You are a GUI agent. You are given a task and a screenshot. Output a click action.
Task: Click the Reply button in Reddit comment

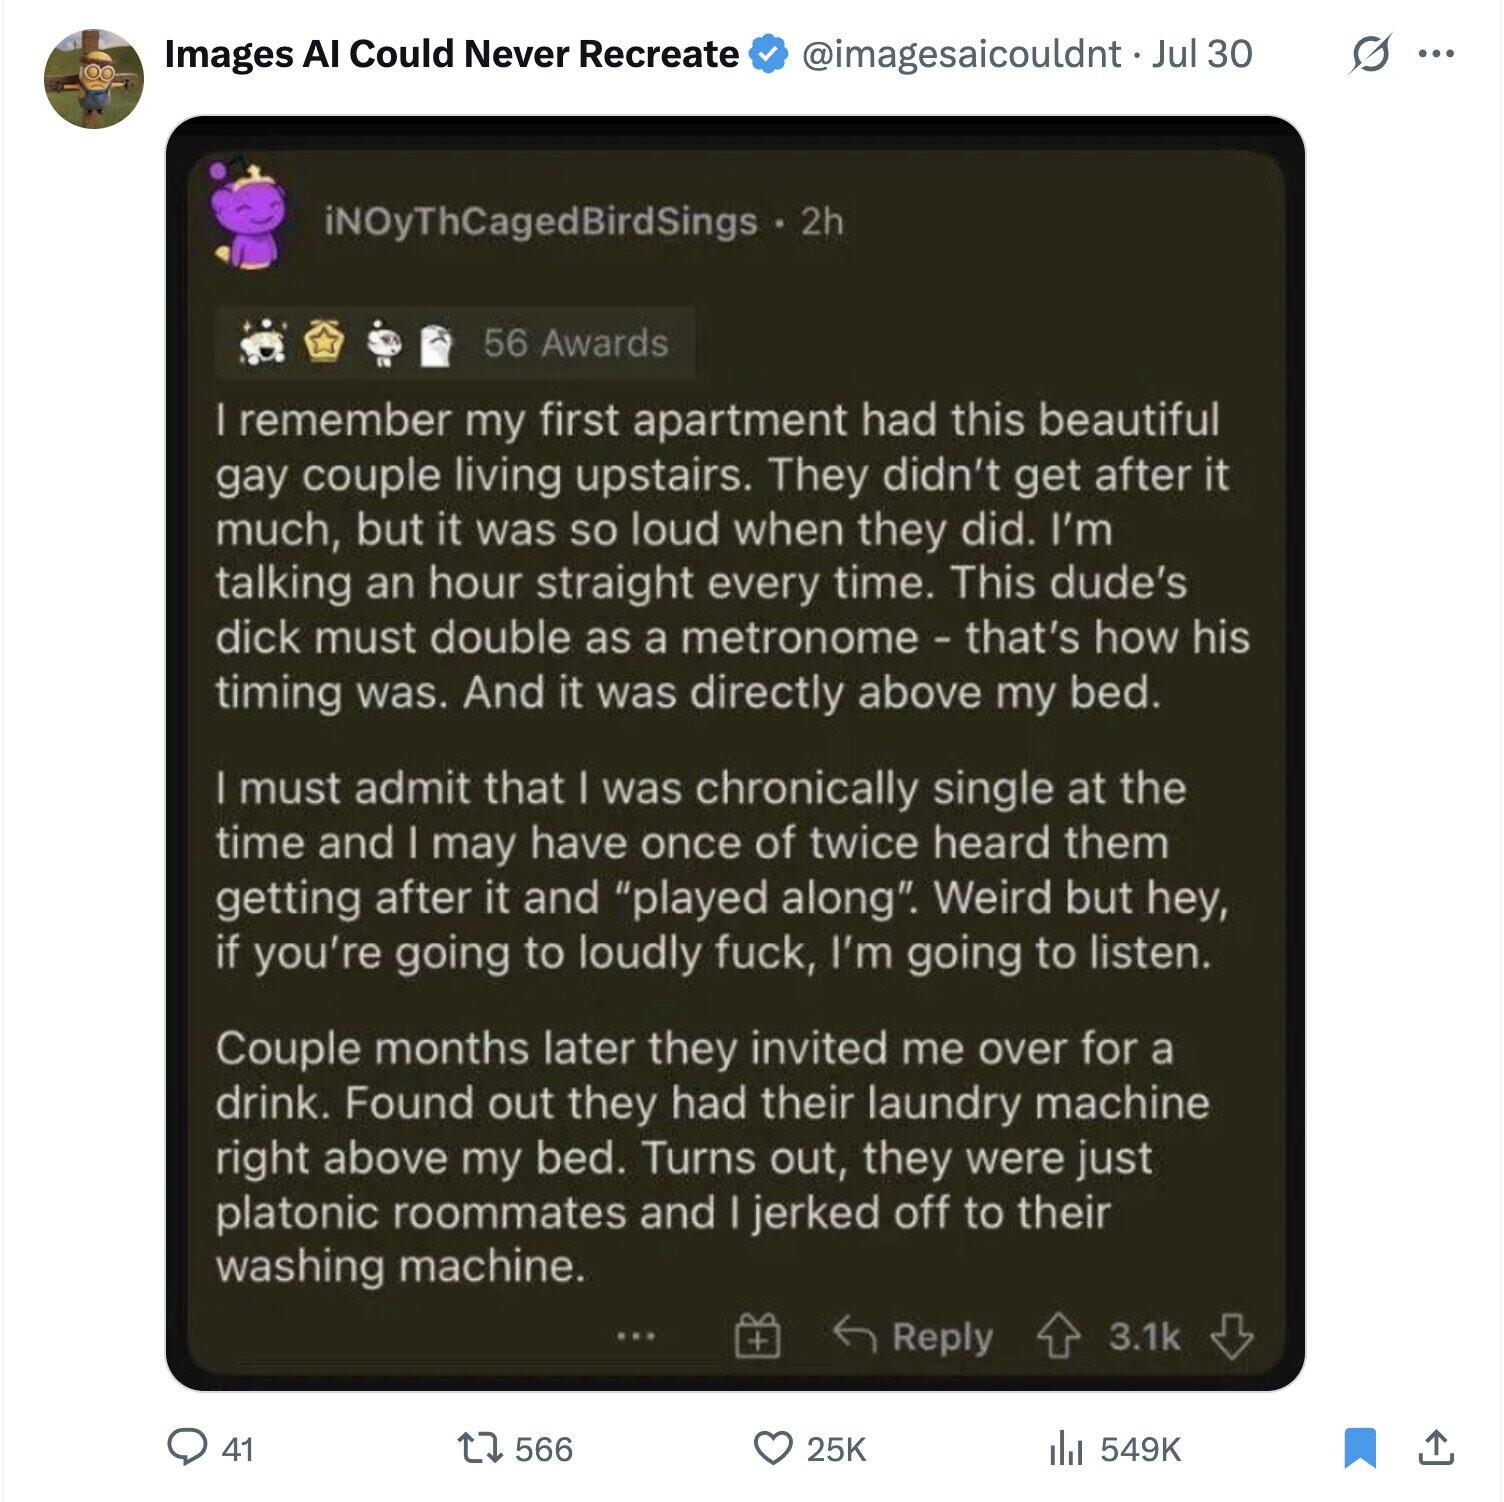[x=914, y=1336]
